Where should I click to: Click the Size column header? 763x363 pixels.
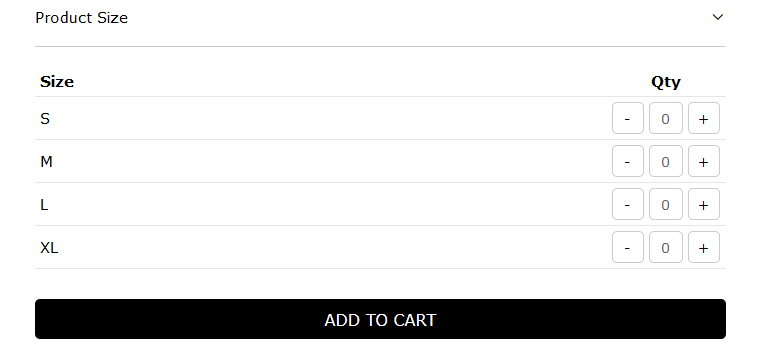pos(57,82)
